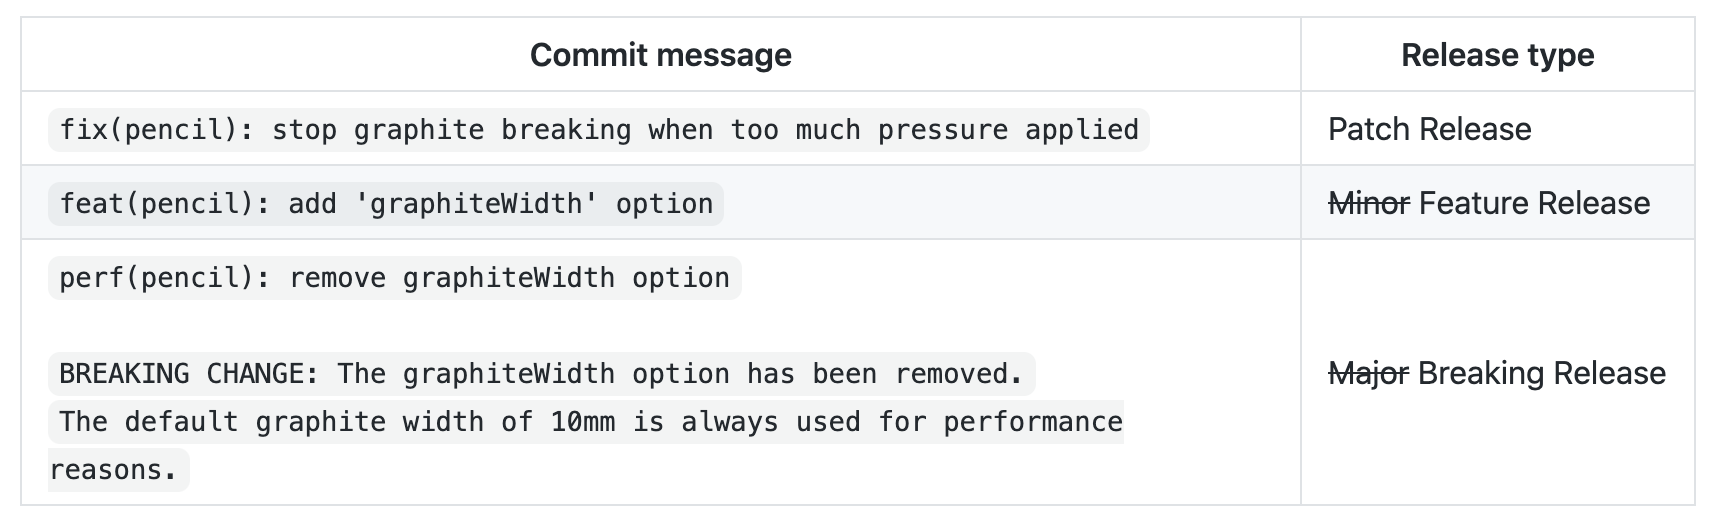Click the 10mm value in breaking change note
Screen dimensions: 1716x522
(583, 422)
